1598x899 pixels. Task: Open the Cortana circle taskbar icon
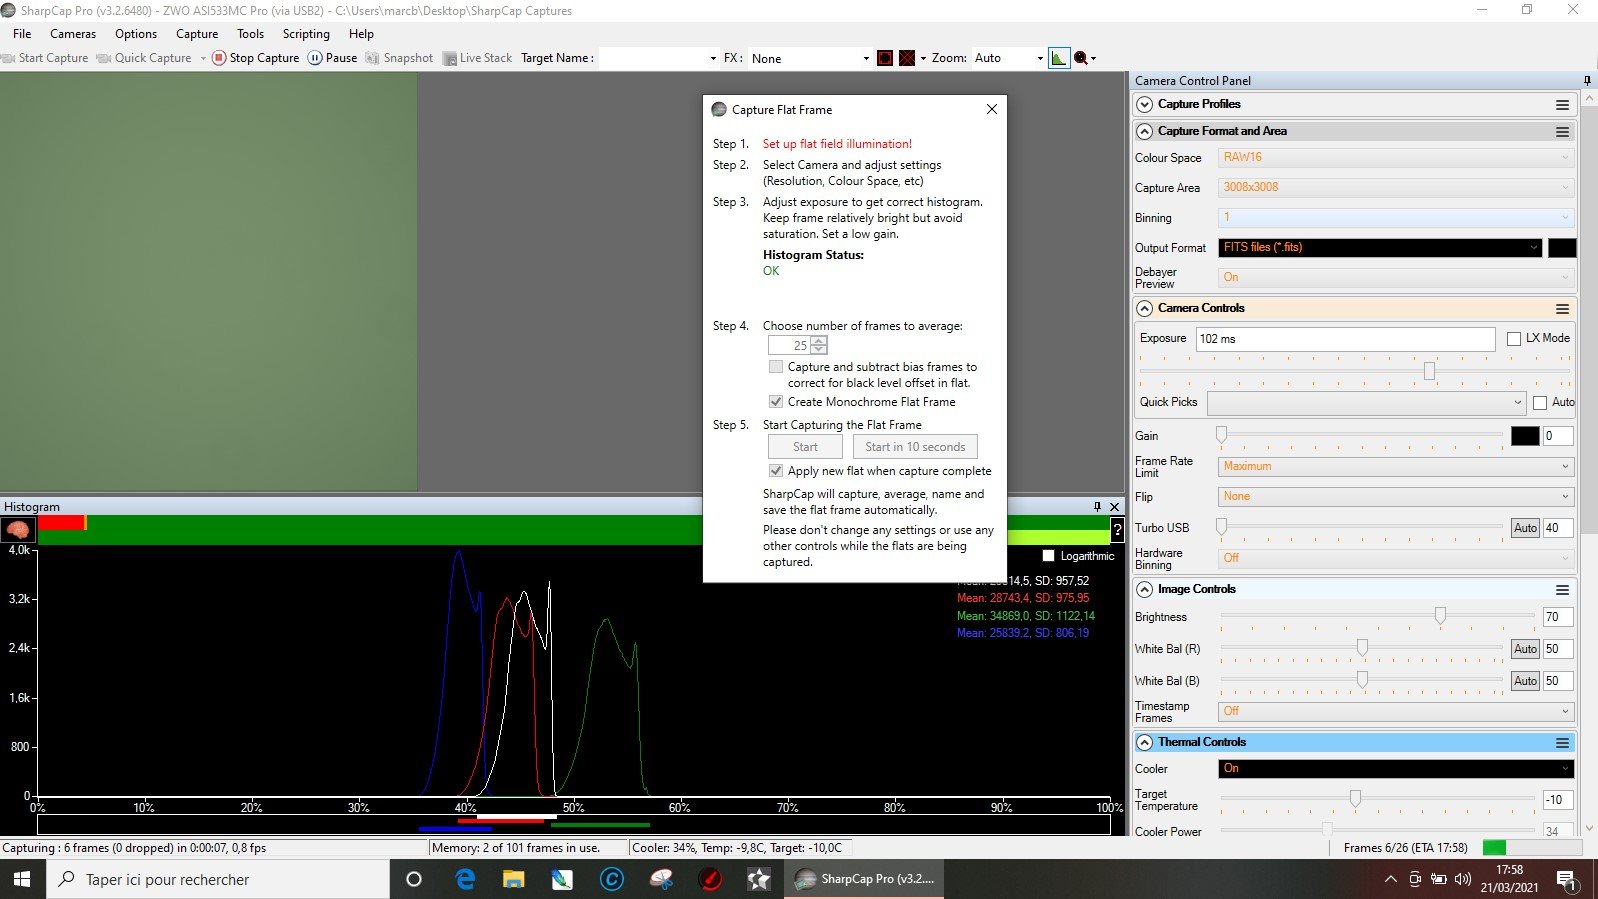click(x=414, y=879)
